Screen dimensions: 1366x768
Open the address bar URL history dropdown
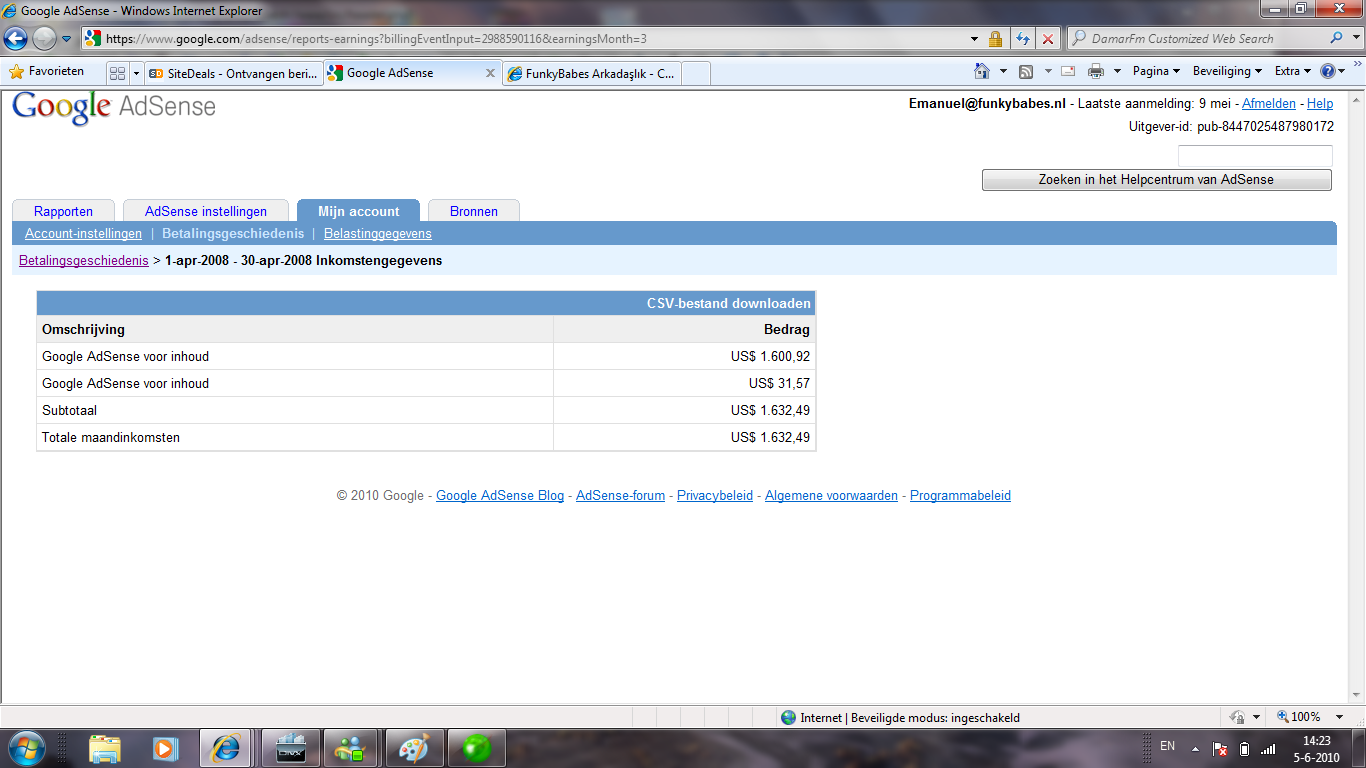pos(975,39)
